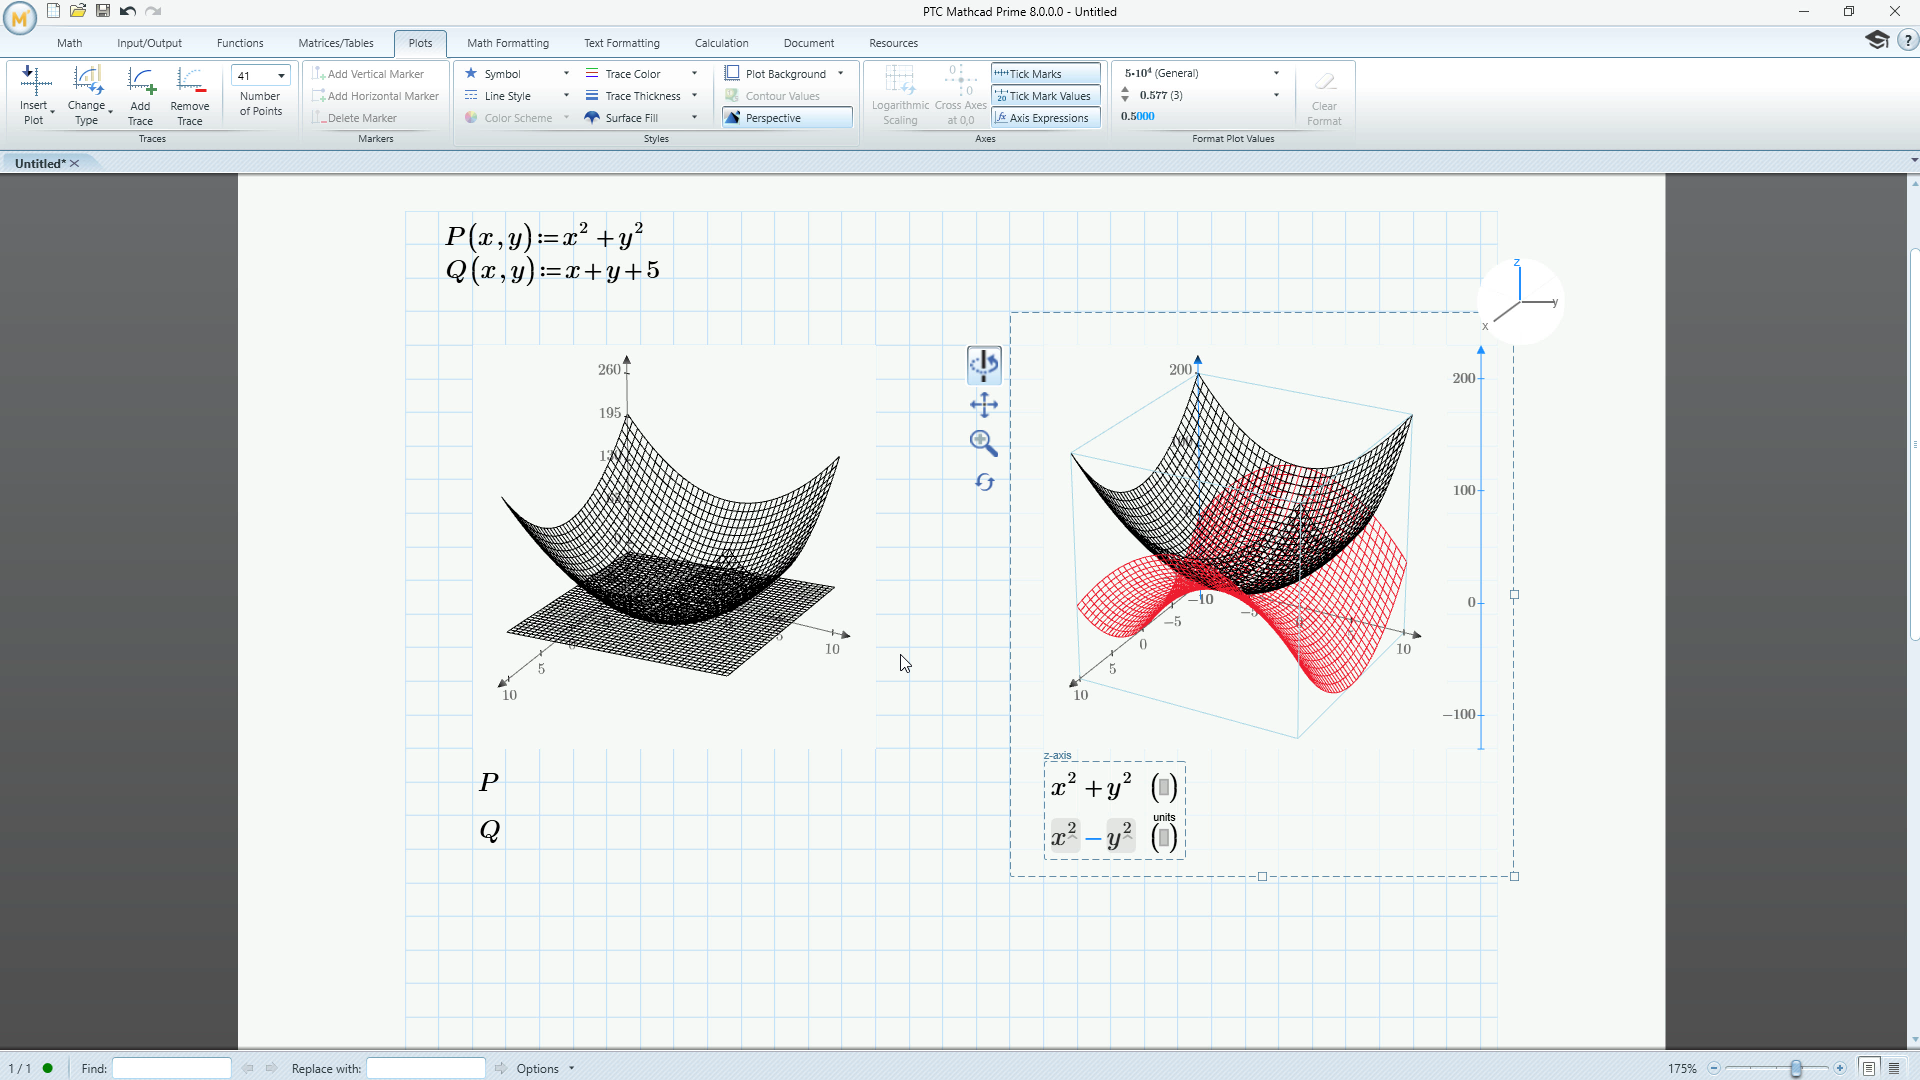
Task: Toggle Tick Mark Values display
Action: click(1046, 96)
